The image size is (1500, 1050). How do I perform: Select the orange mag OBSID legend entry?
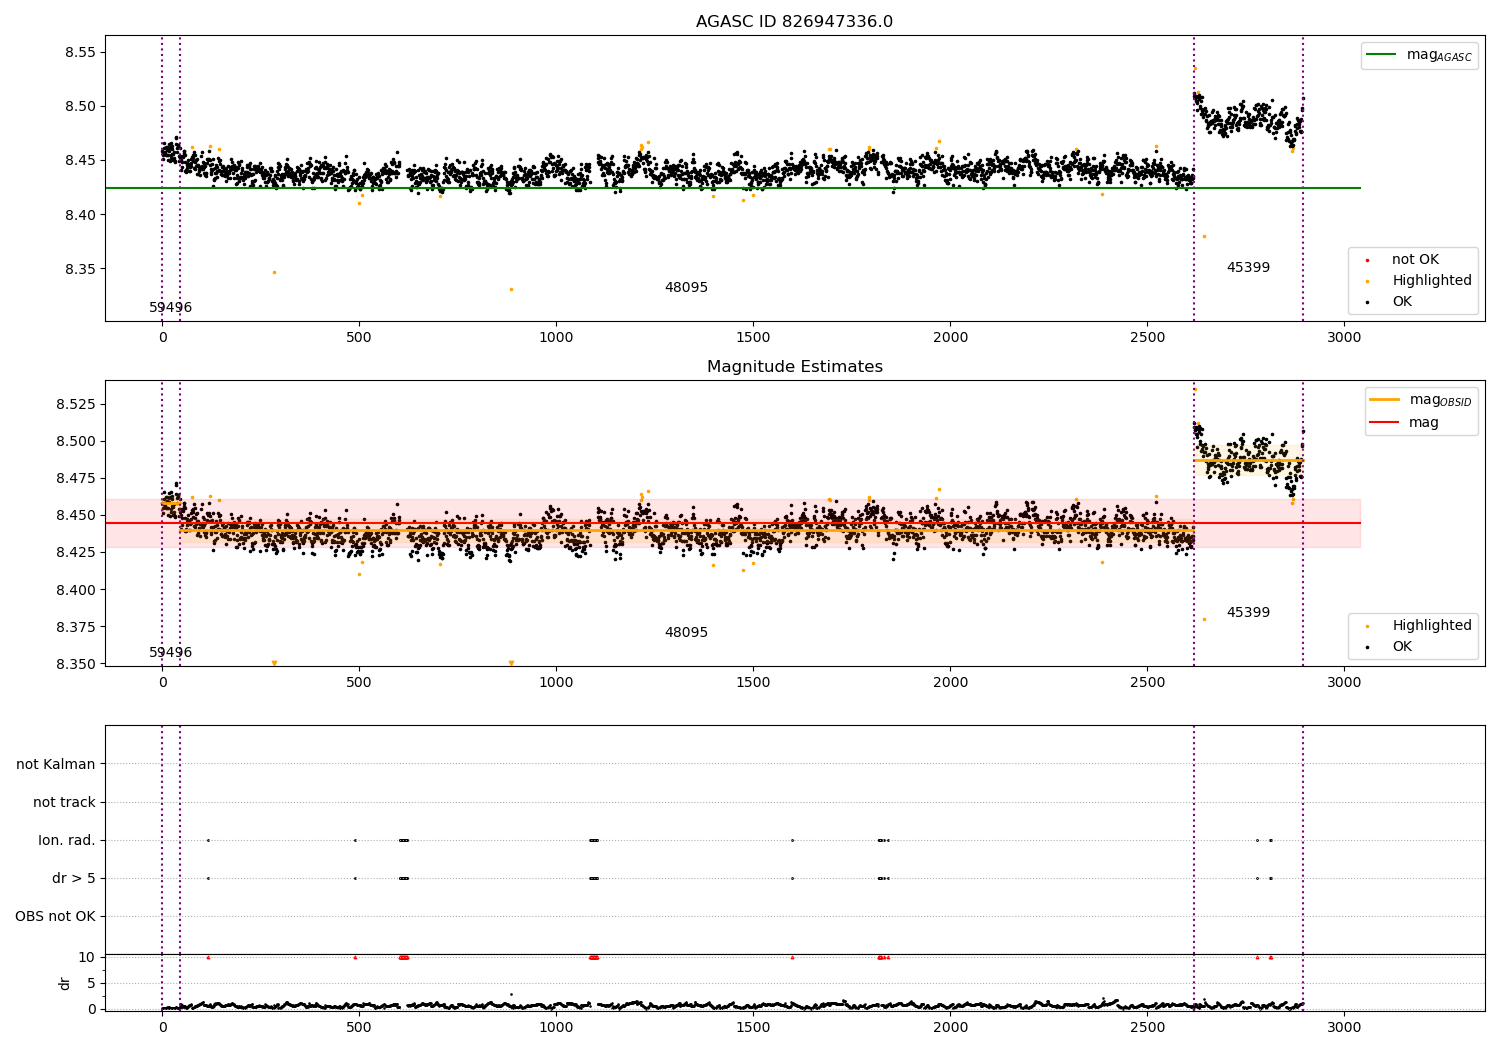[x=1420, y=400]
